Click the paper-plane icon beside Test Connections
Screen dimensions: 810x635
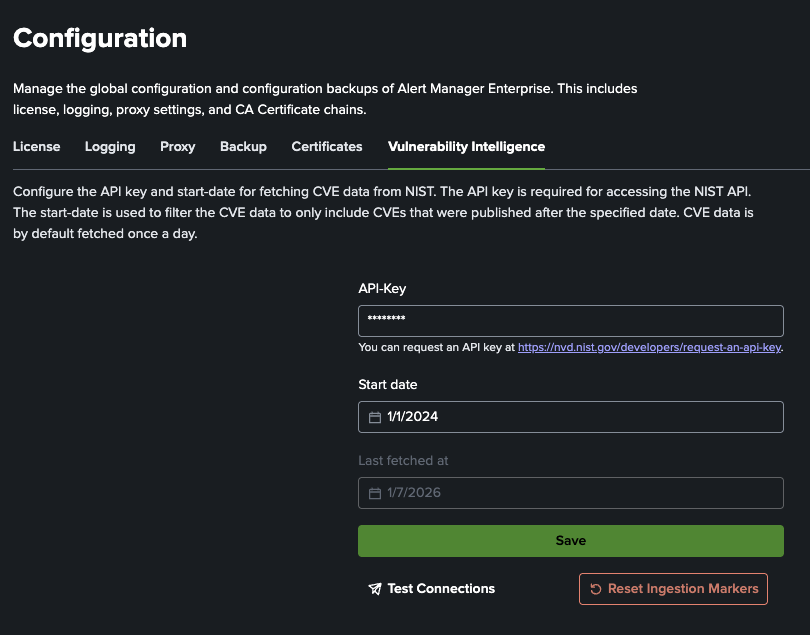click(376, 588)
